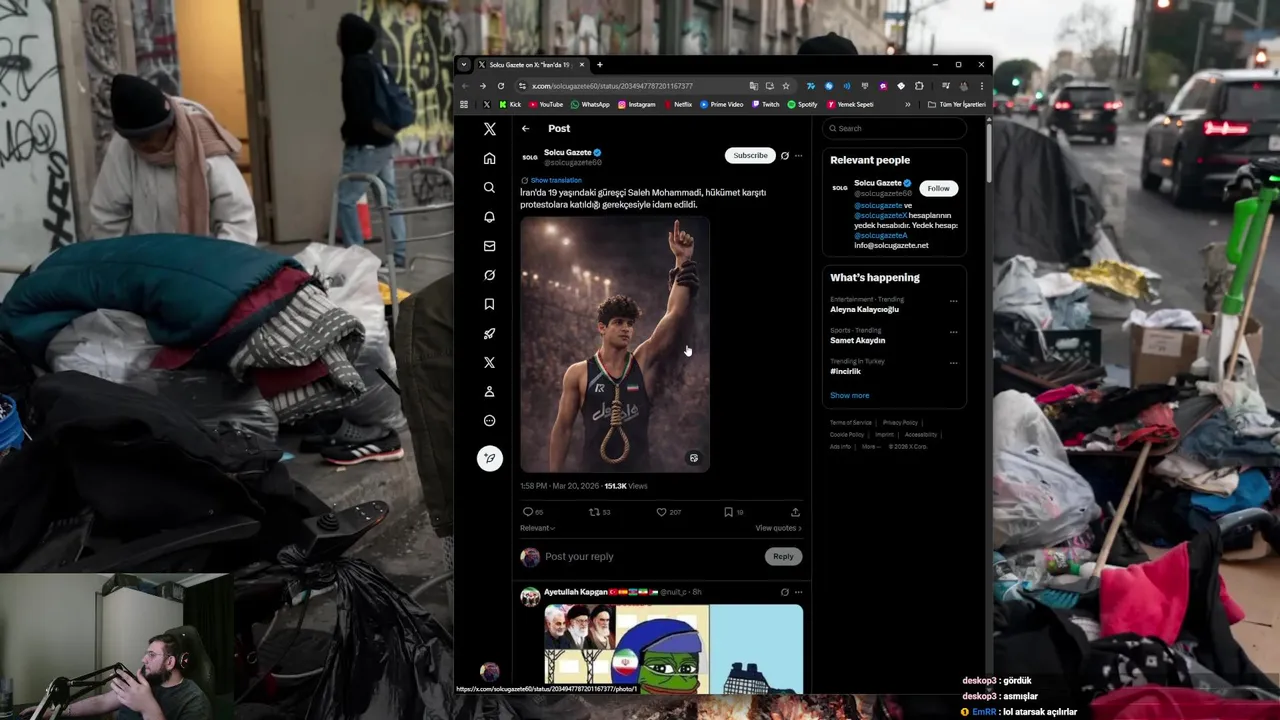Viewport: 1280px width, 720px height.
Task: Click Grok explain icon beside Subscribe
Action: [785, 156]
